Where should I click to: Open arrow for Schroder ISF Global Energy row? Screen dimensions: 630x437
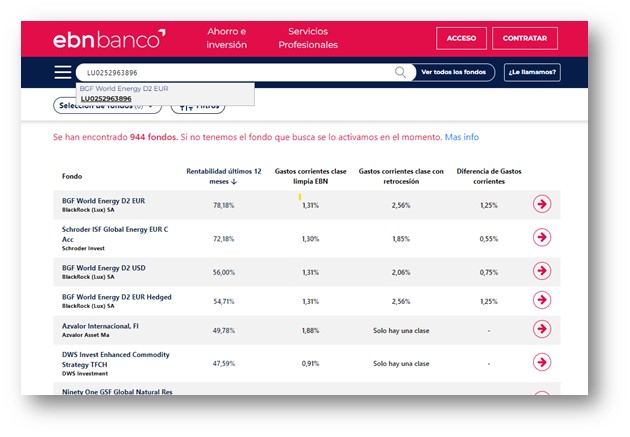pyautogui.click(x=542, y=237)
